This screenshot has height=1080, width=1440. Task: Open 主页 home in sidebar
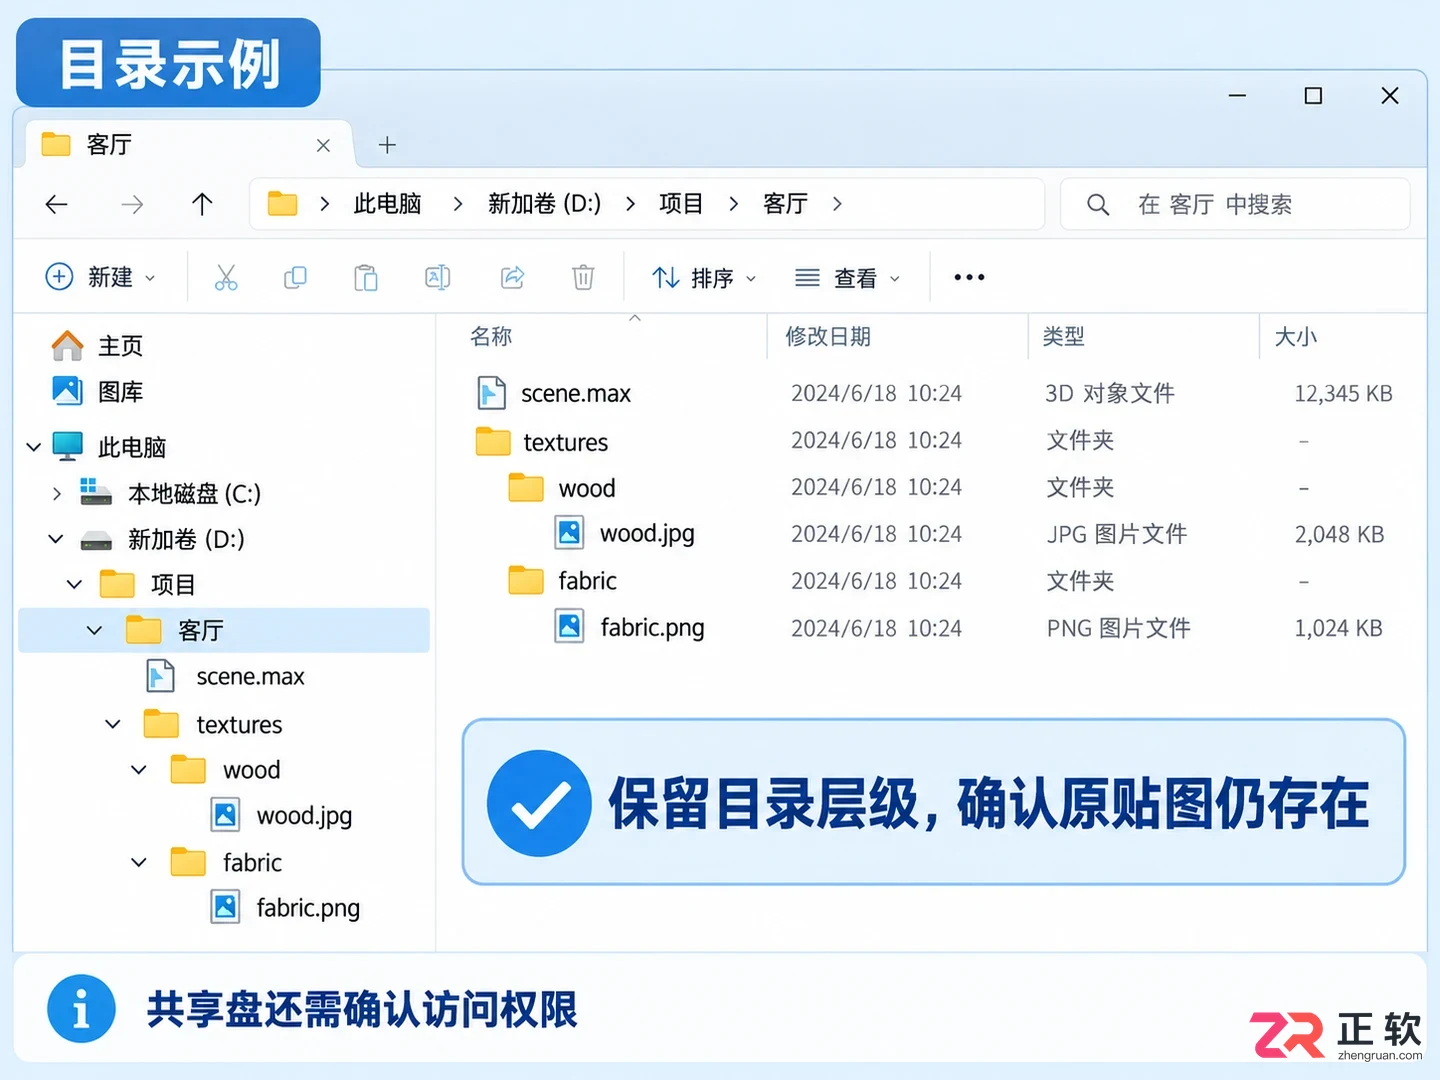pyautogui.click(x=97, y=345)
